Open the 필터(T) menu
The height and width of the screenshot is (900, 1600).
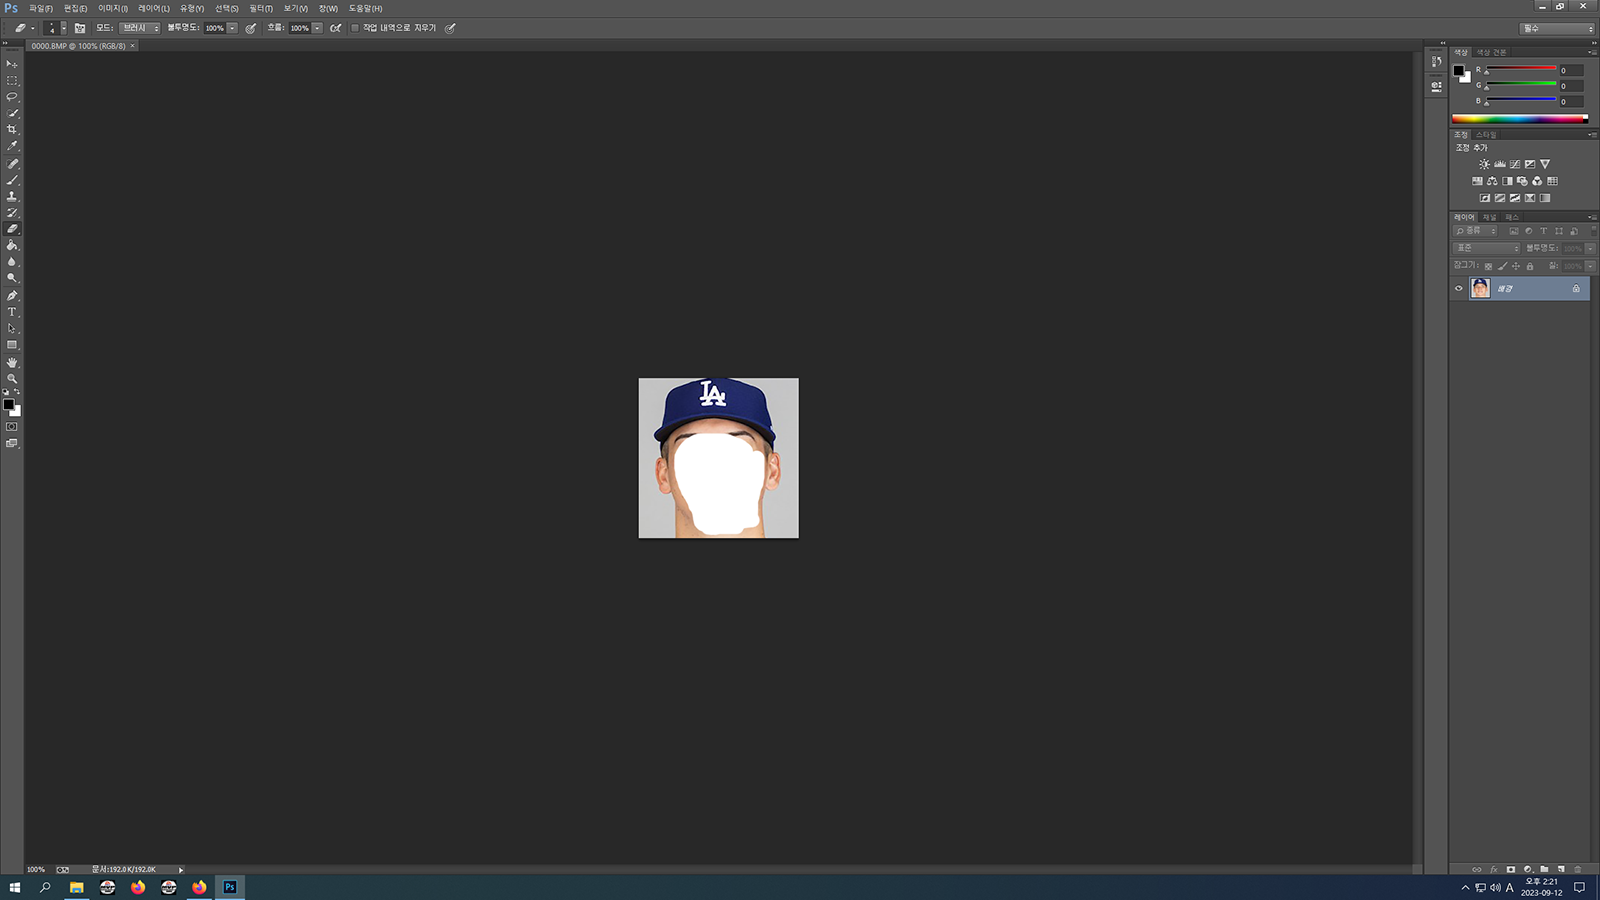click(261, 8)
